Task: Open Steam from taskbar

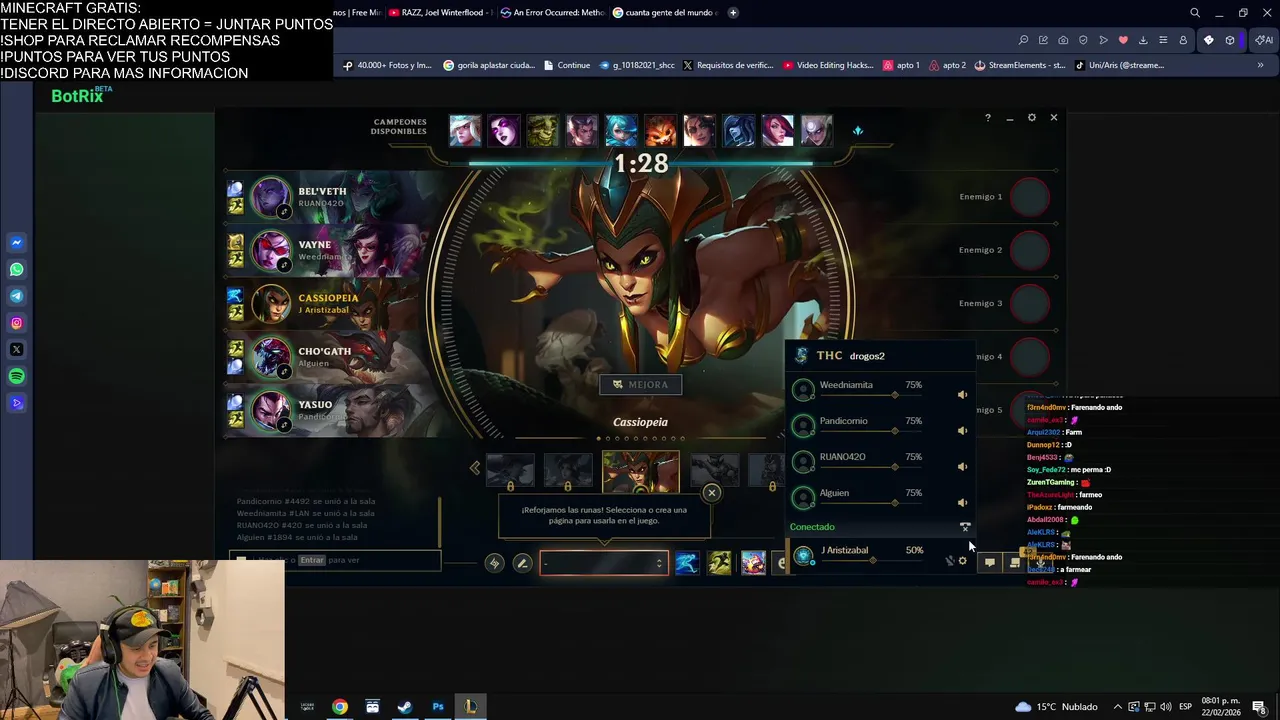Action: coord(405,707)
